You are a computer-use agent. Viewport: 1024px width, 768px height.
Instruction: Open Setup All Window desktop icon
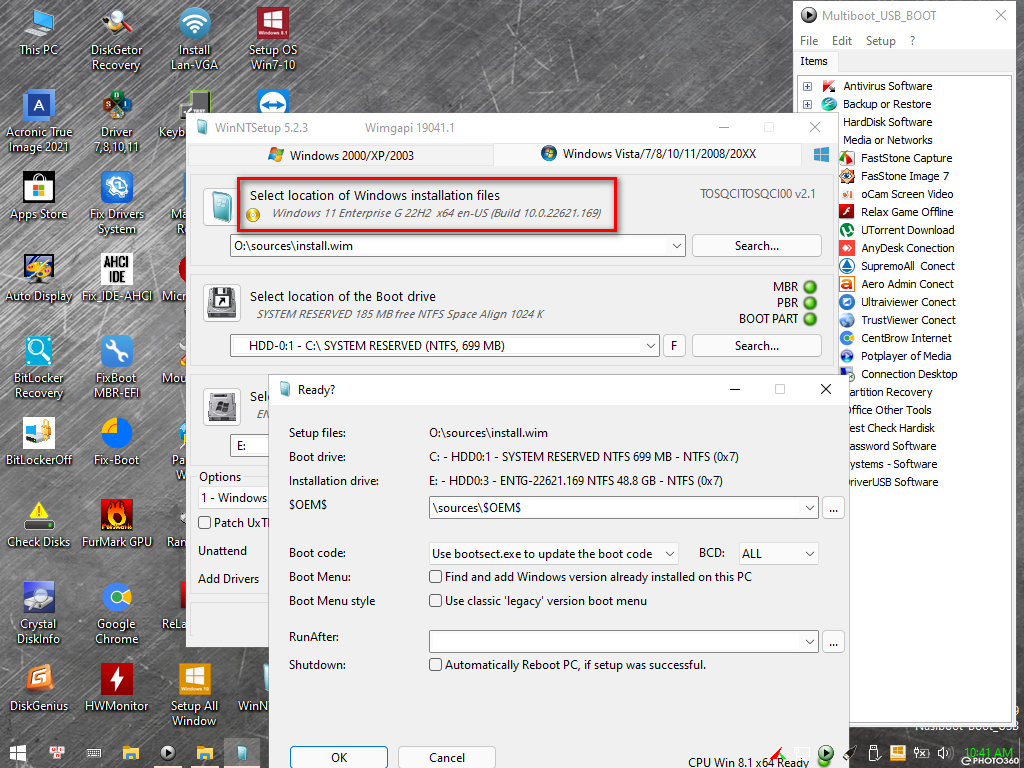pos(194,696)
